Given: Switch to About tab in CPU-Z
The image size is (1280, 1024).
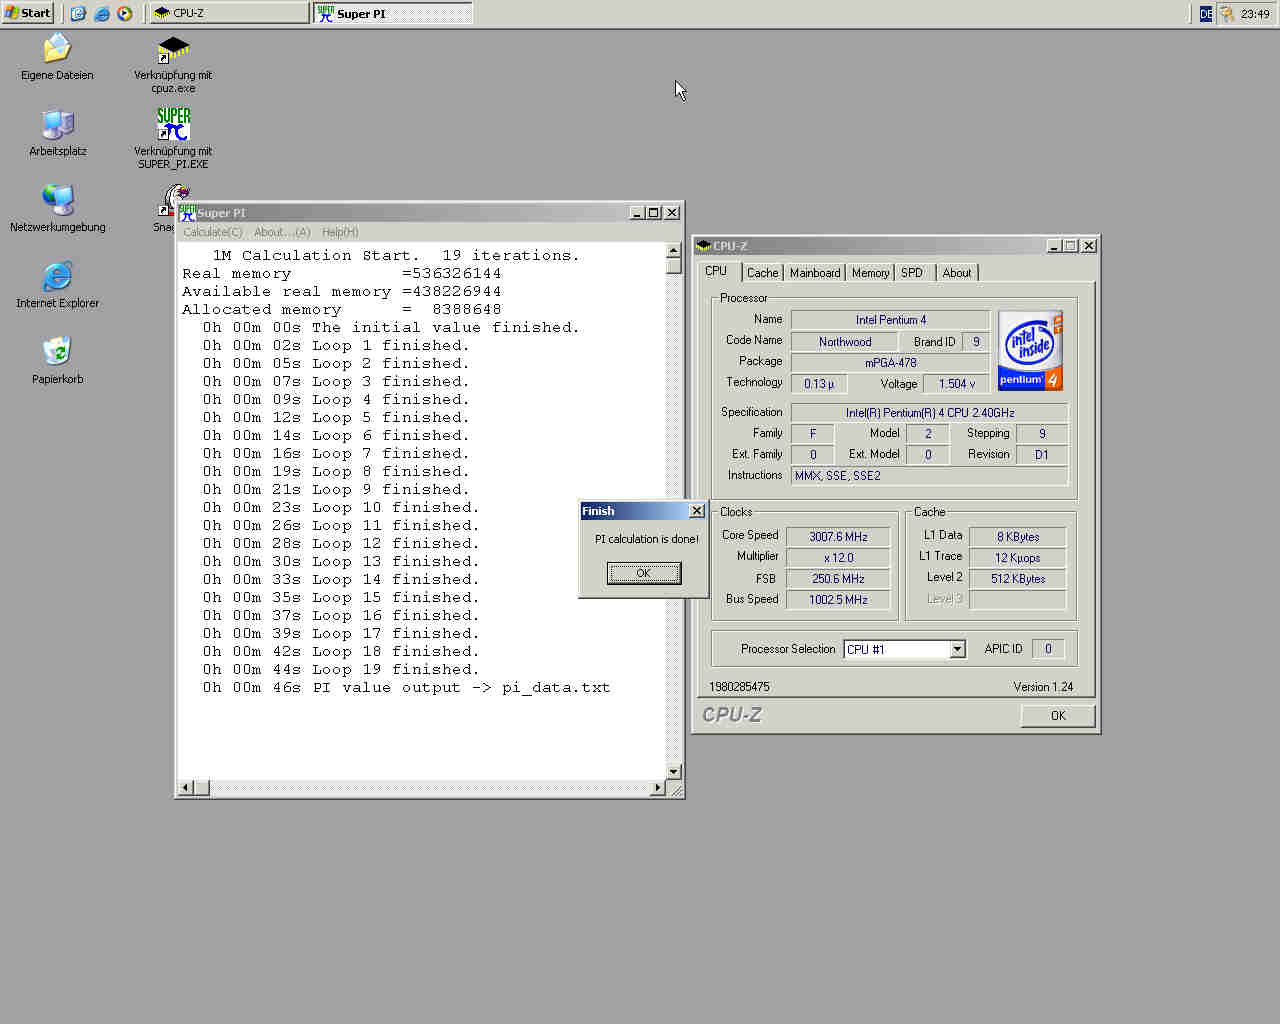Looking at the screenshot, I should coord(957,273).
